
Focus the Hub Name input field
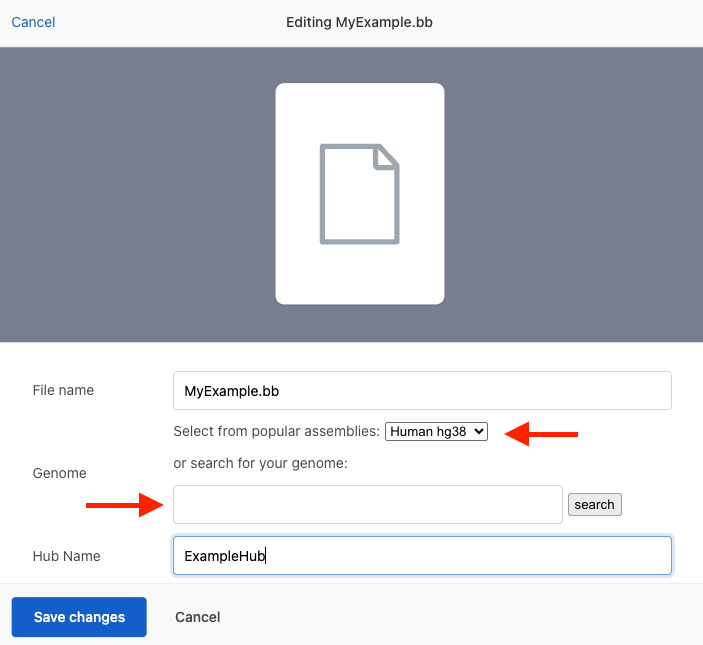coord(422,555)
